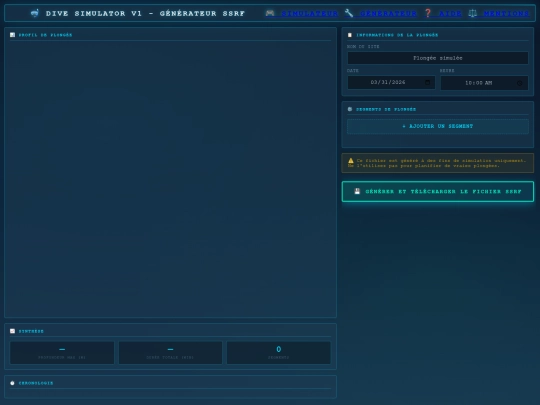The width and height of the screenshot is (540, 405).
Task: Open the Aide help link
Action: click(450, 13)
